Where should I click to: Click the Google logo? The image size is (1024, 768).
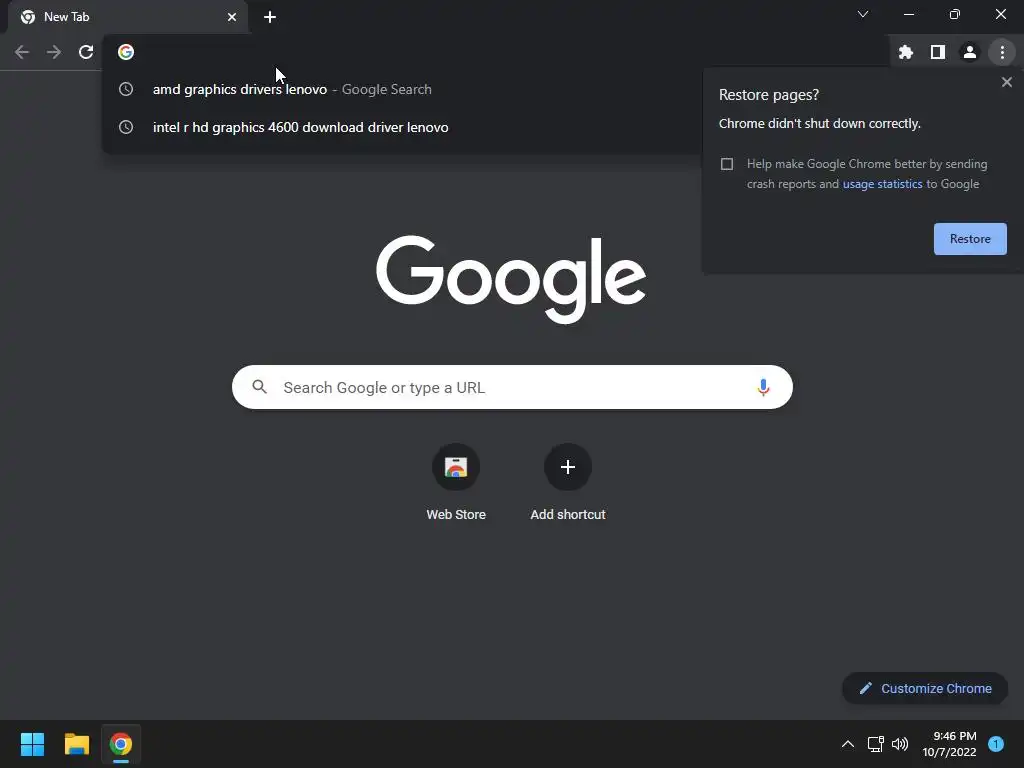click(x=511, y=279)
